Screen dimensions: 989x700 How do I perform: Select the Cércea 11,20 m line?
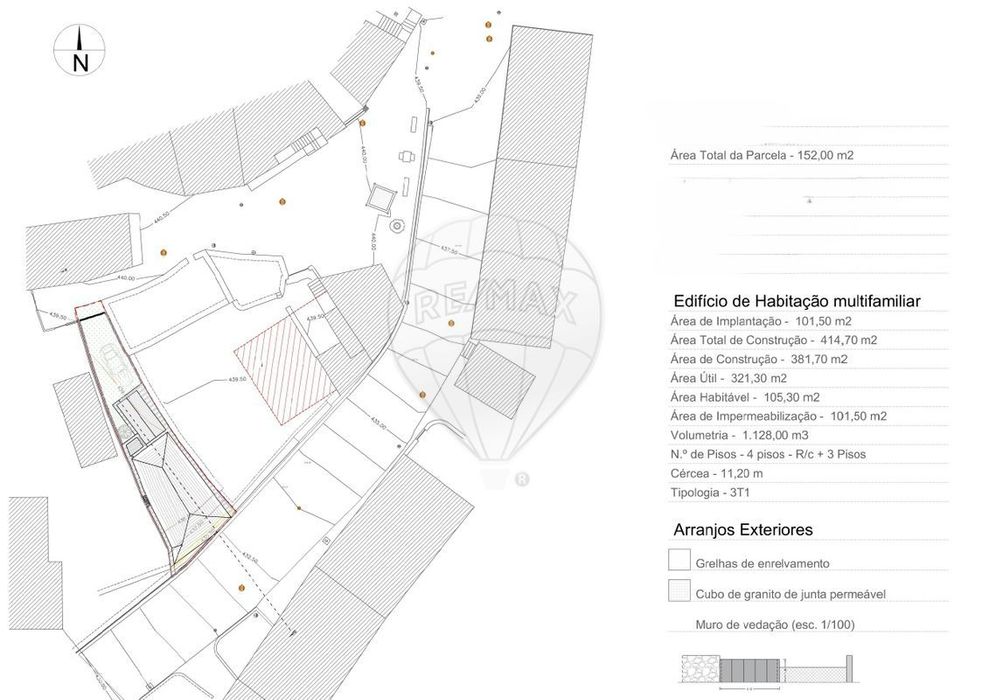[x=717, y=473]
